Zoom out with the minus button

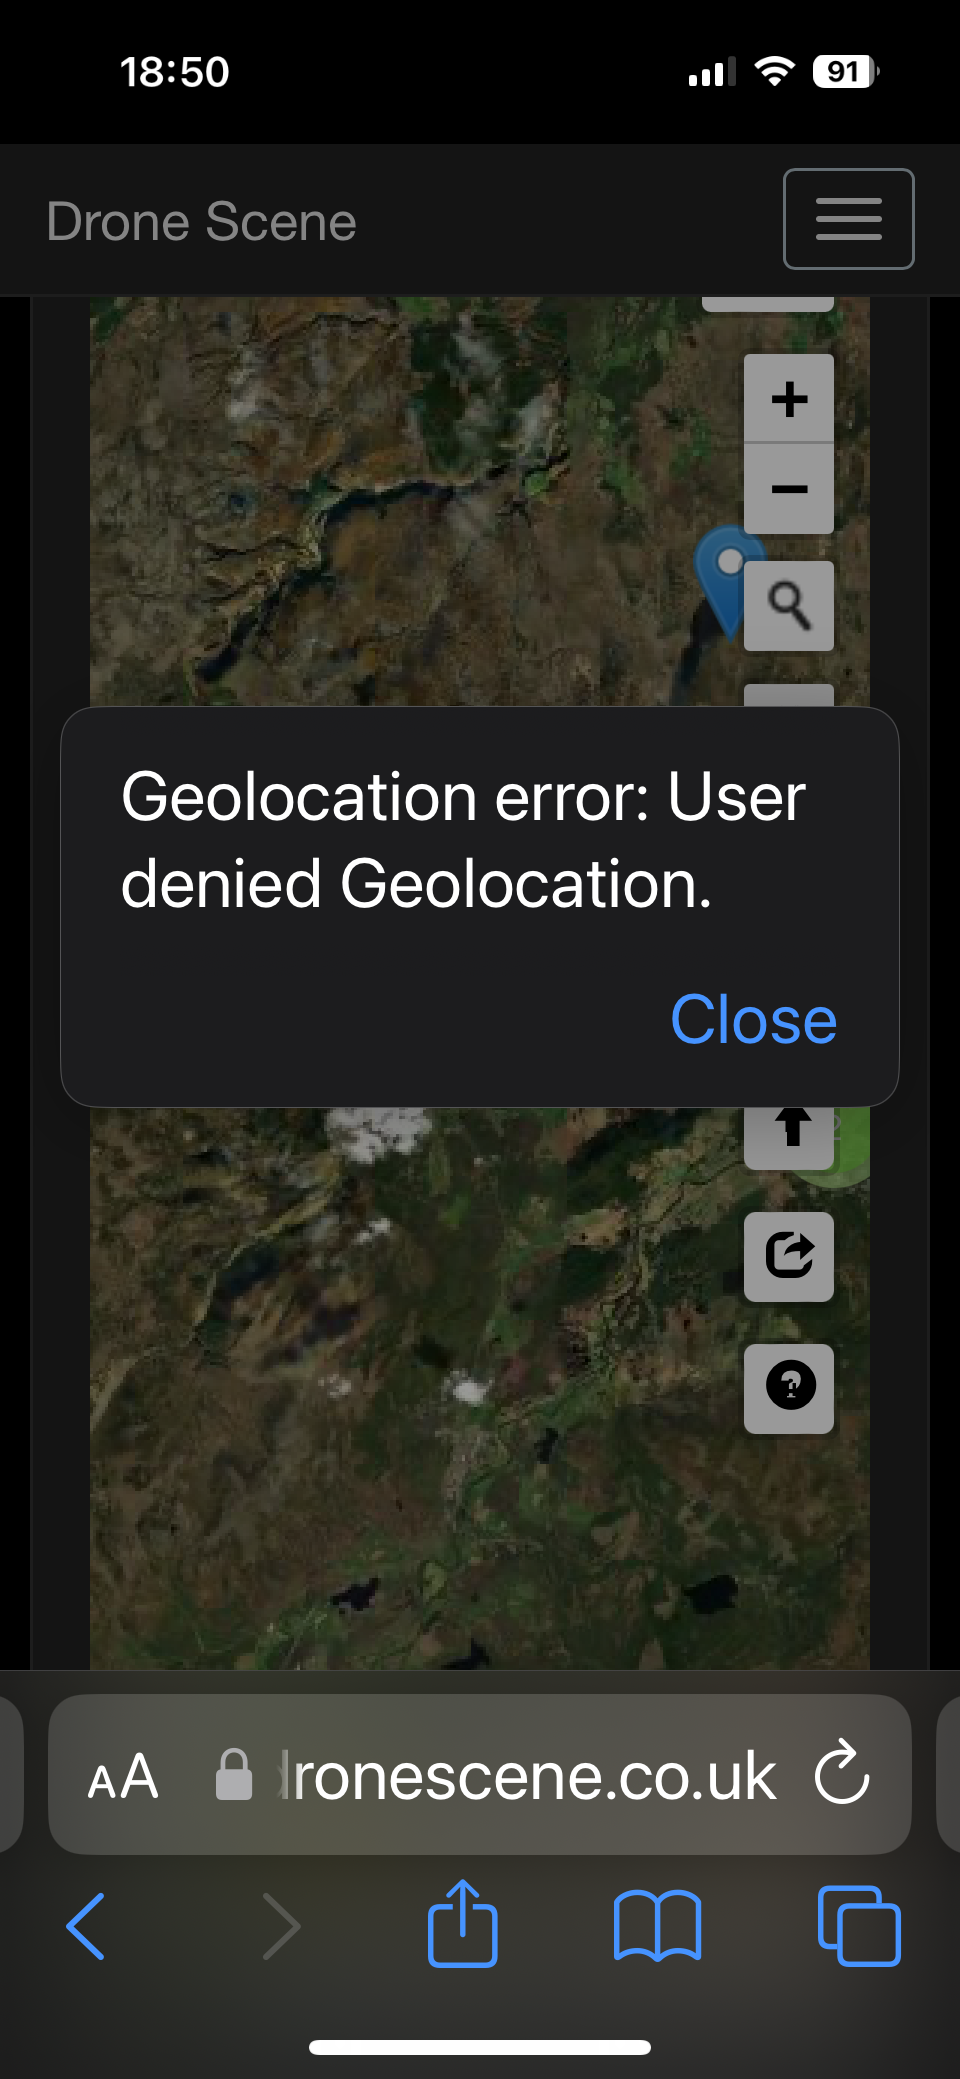coord(789,489)
